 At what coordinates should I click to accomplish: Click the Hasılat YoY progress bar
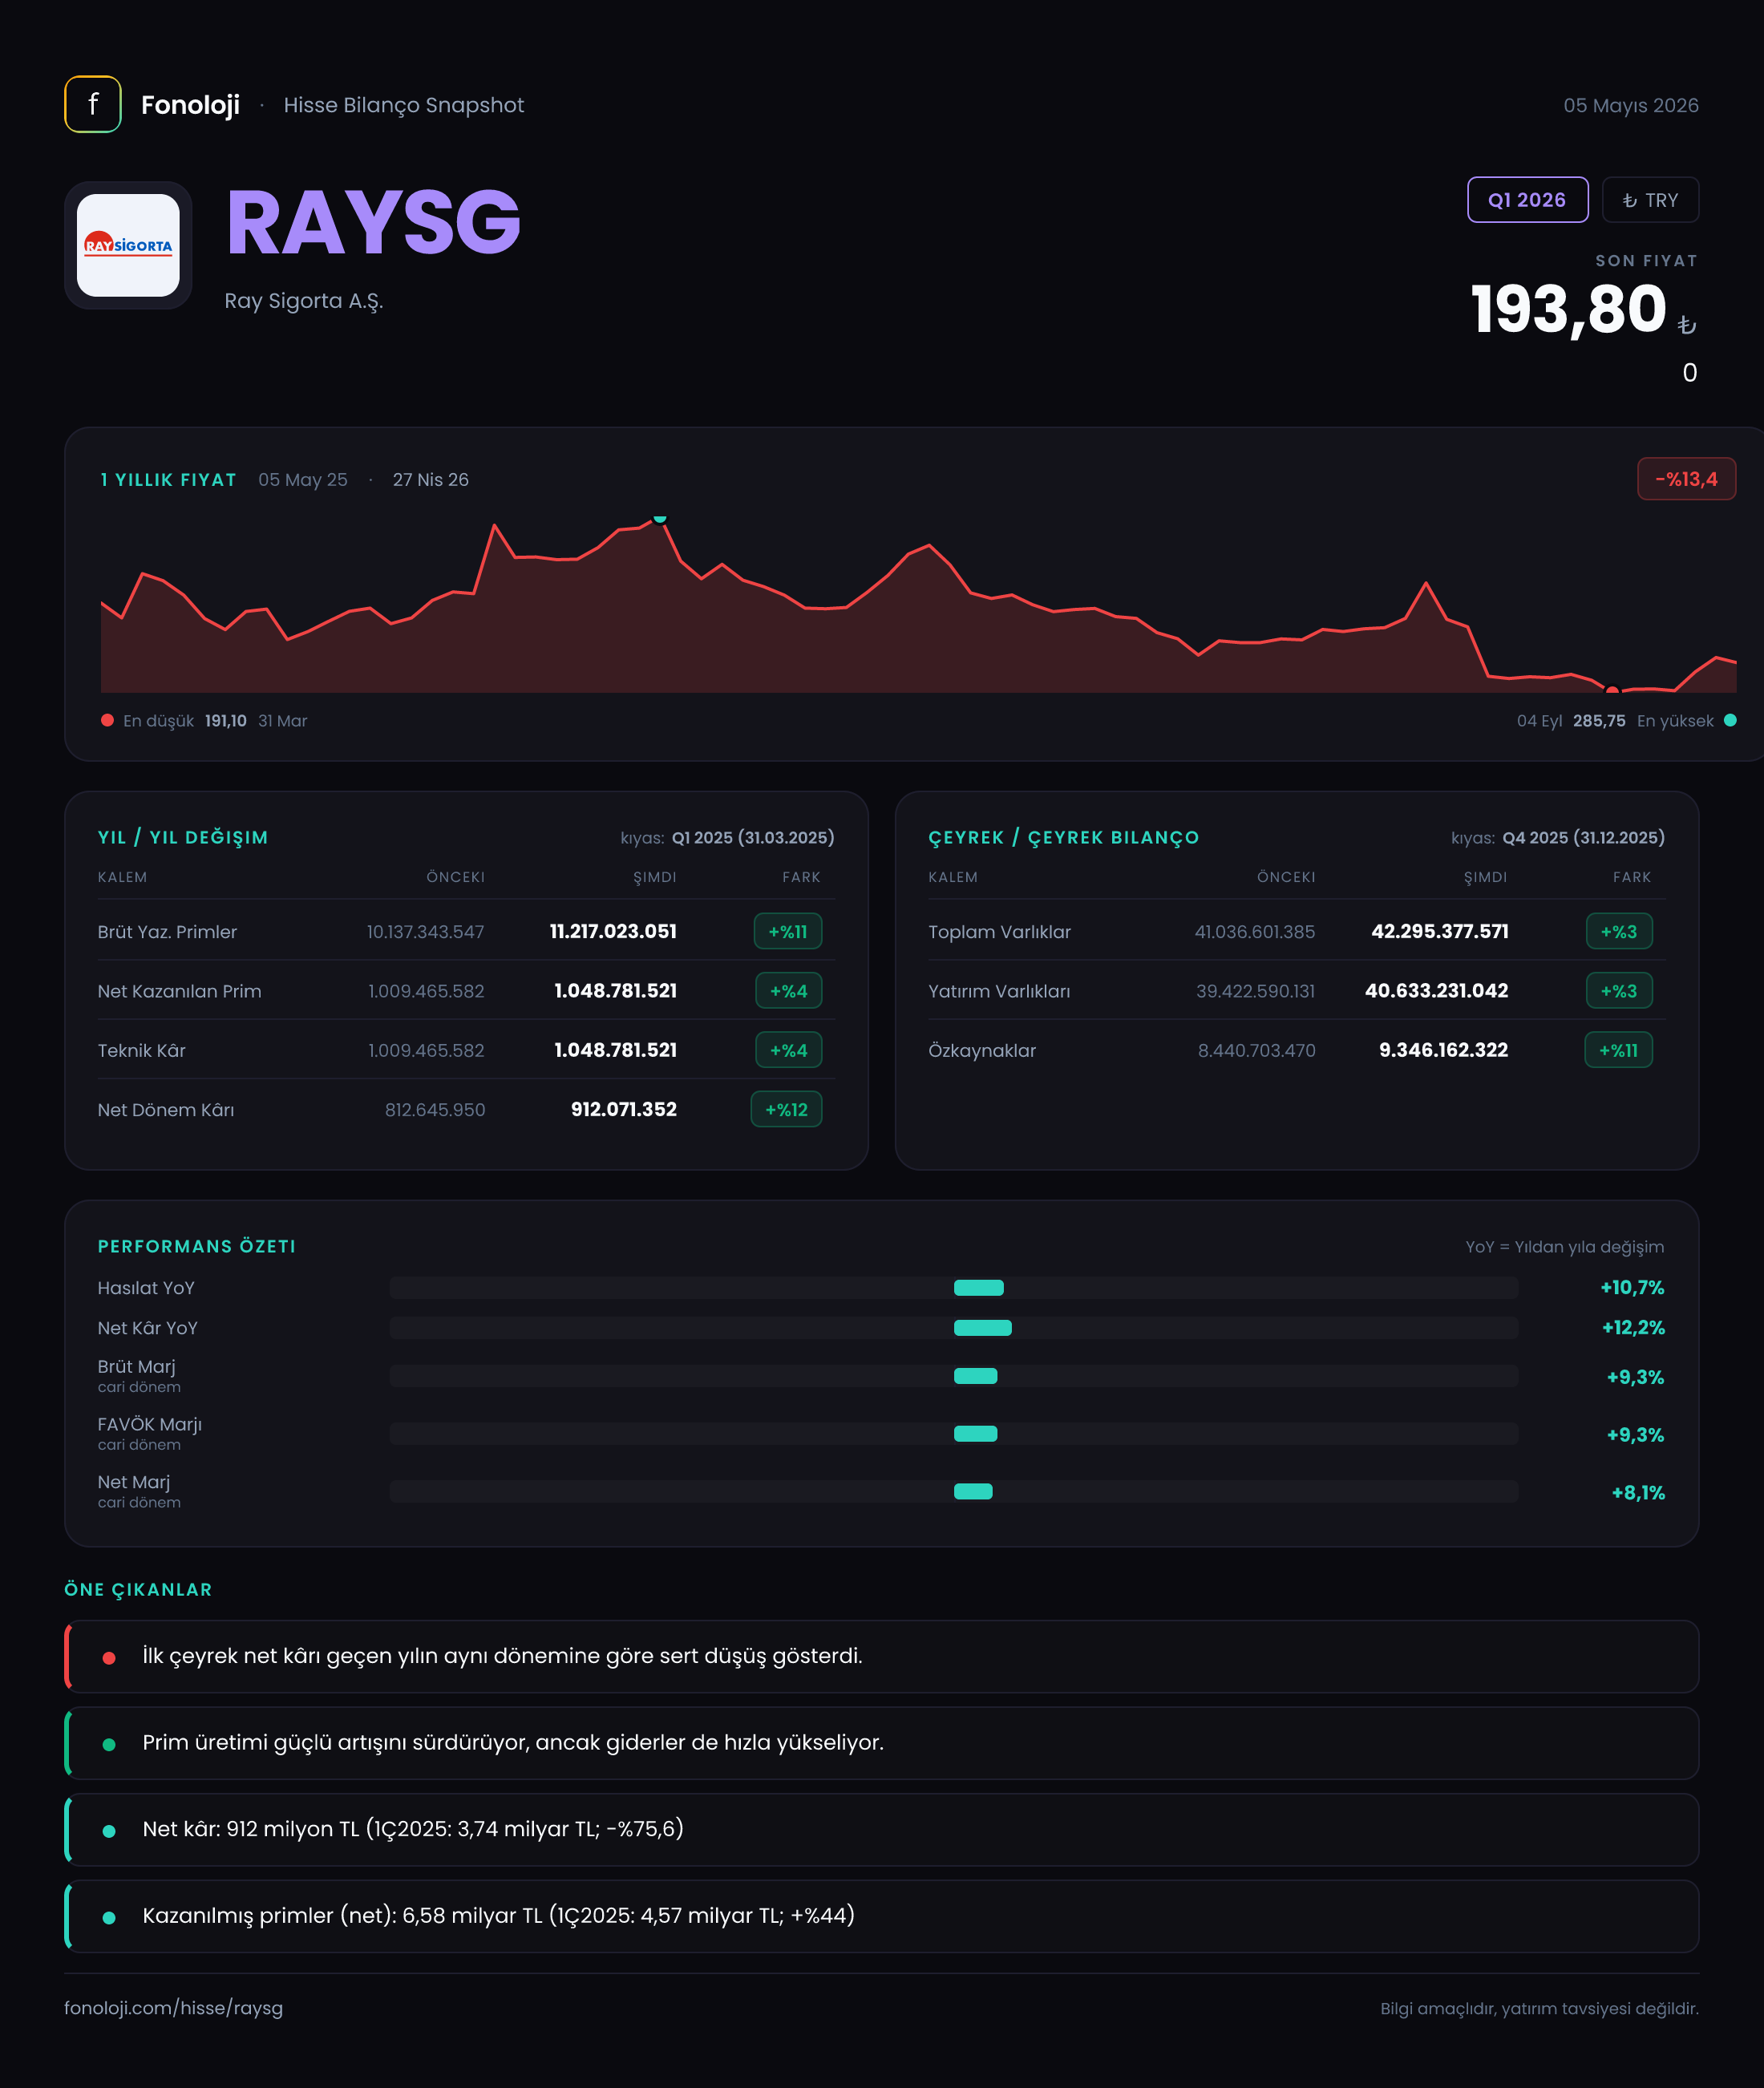(x=954, y=1288)
